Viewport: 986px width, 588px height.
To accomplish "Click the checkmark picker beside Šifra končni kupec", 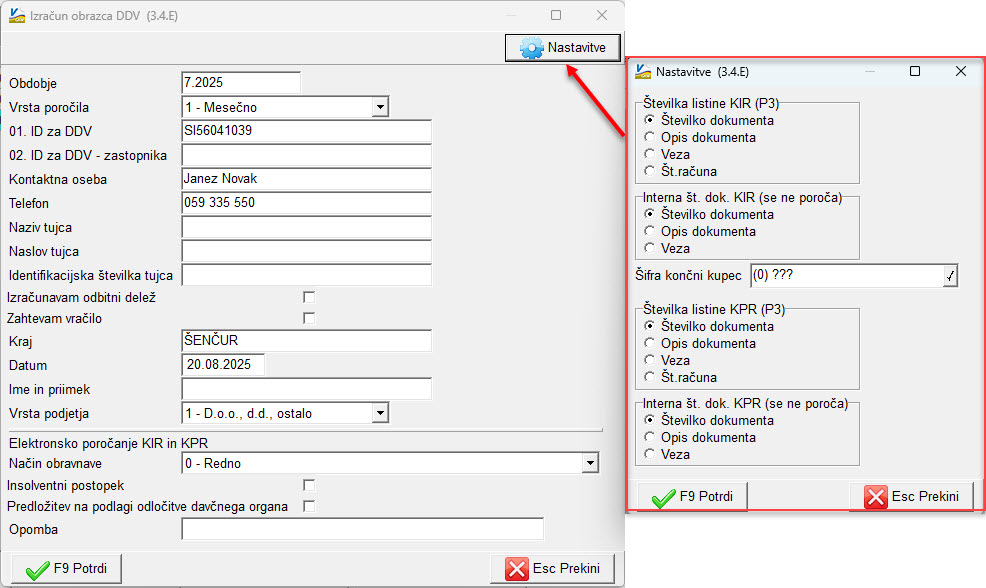I will point(950,276).
